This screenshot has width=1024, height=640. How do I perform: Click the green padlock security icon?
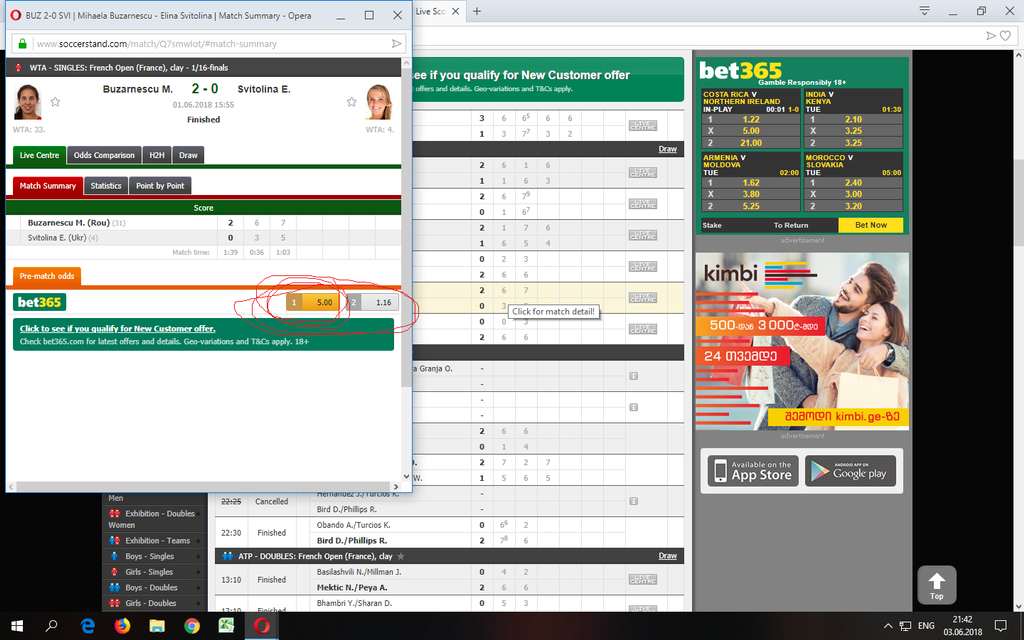(22, 44)
